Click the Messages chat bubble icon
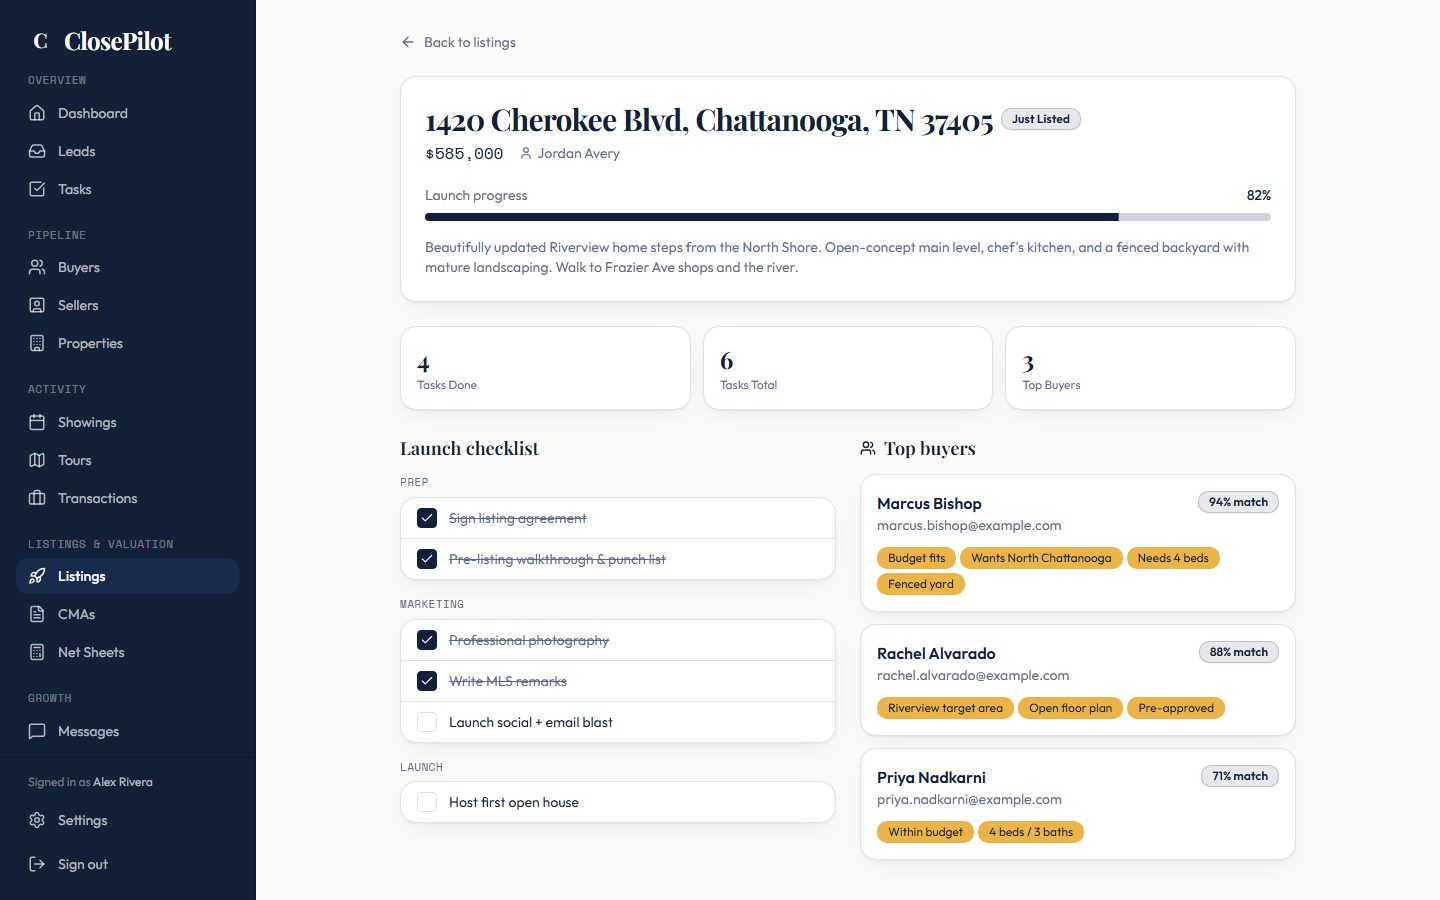This screenshot has height=900, width=1440. coord(37,731)
